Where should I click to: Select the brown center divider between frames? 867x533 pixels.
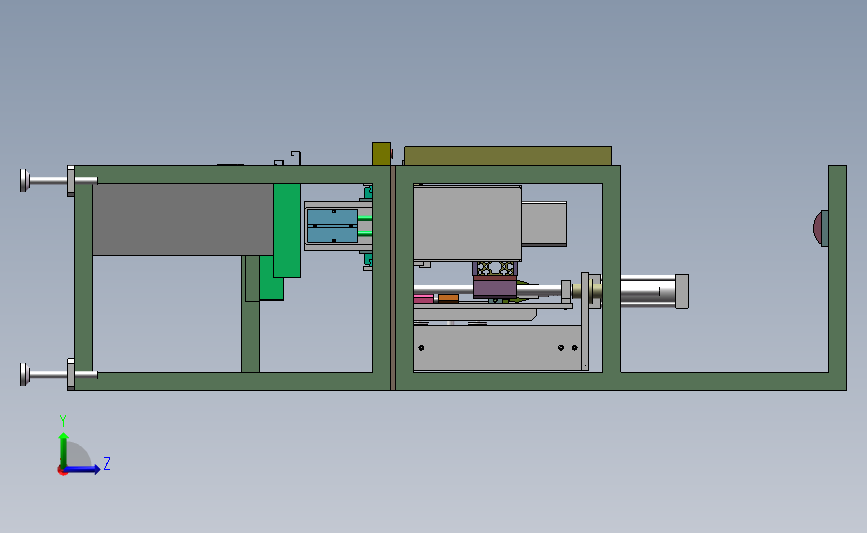[x=393, y=278]
